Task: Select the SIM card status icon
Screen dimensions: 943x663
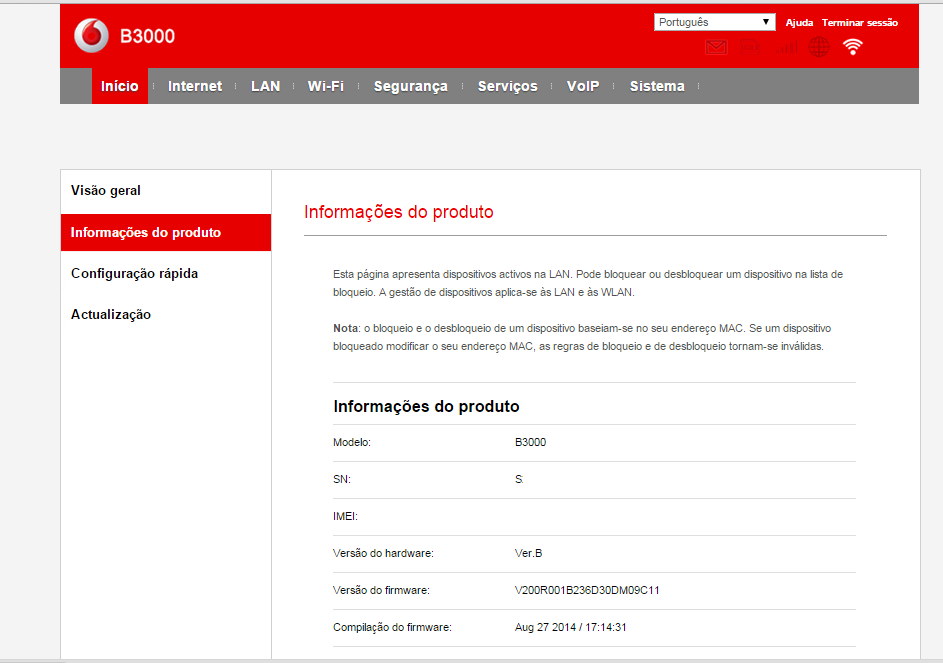Action: click(750, 47)
